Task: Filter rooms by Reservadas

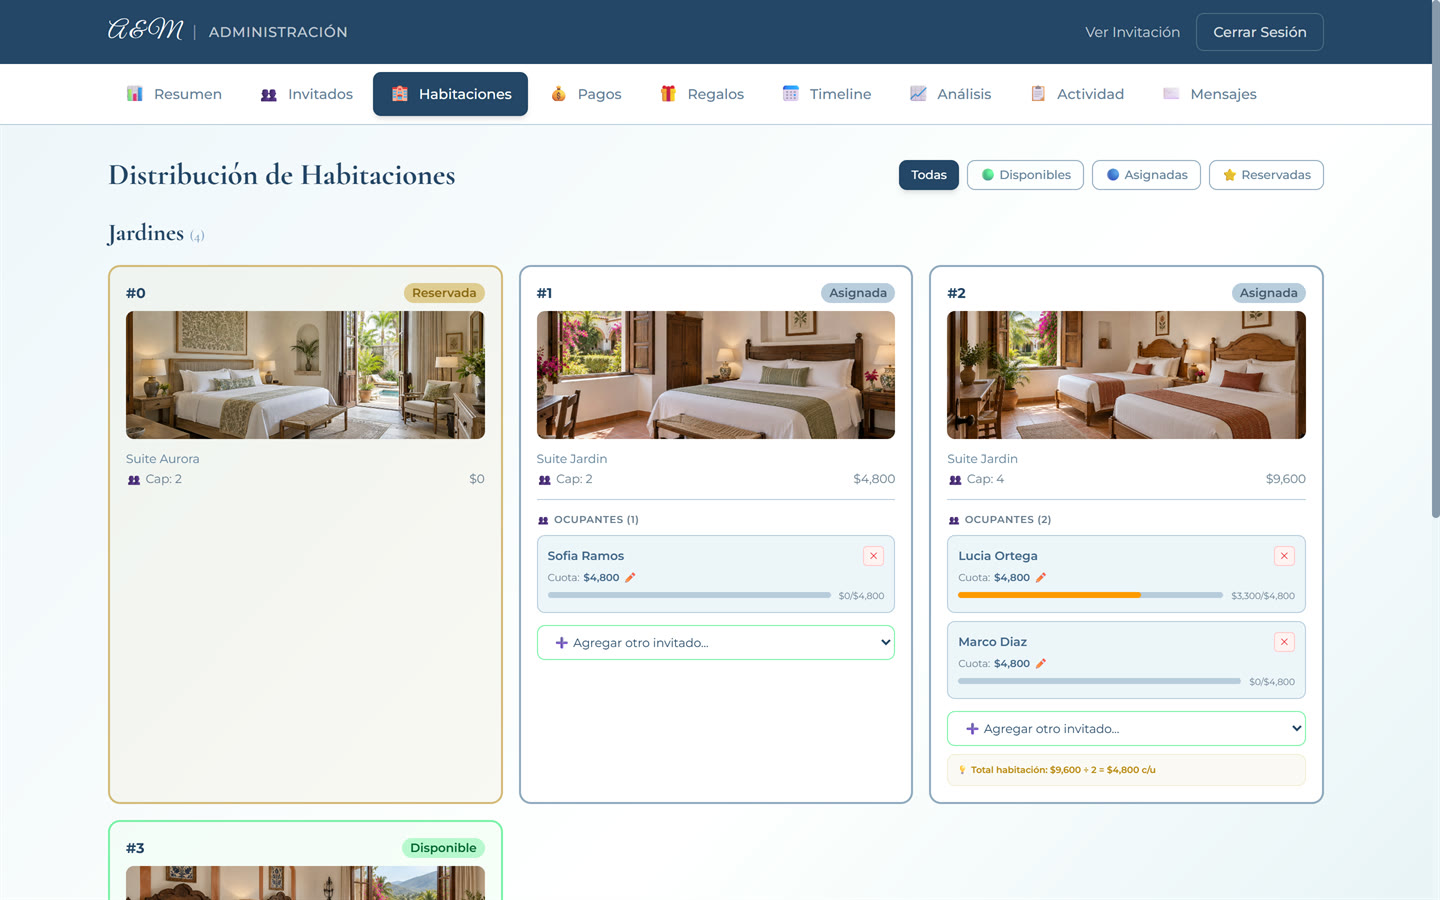Action: 1266,175
